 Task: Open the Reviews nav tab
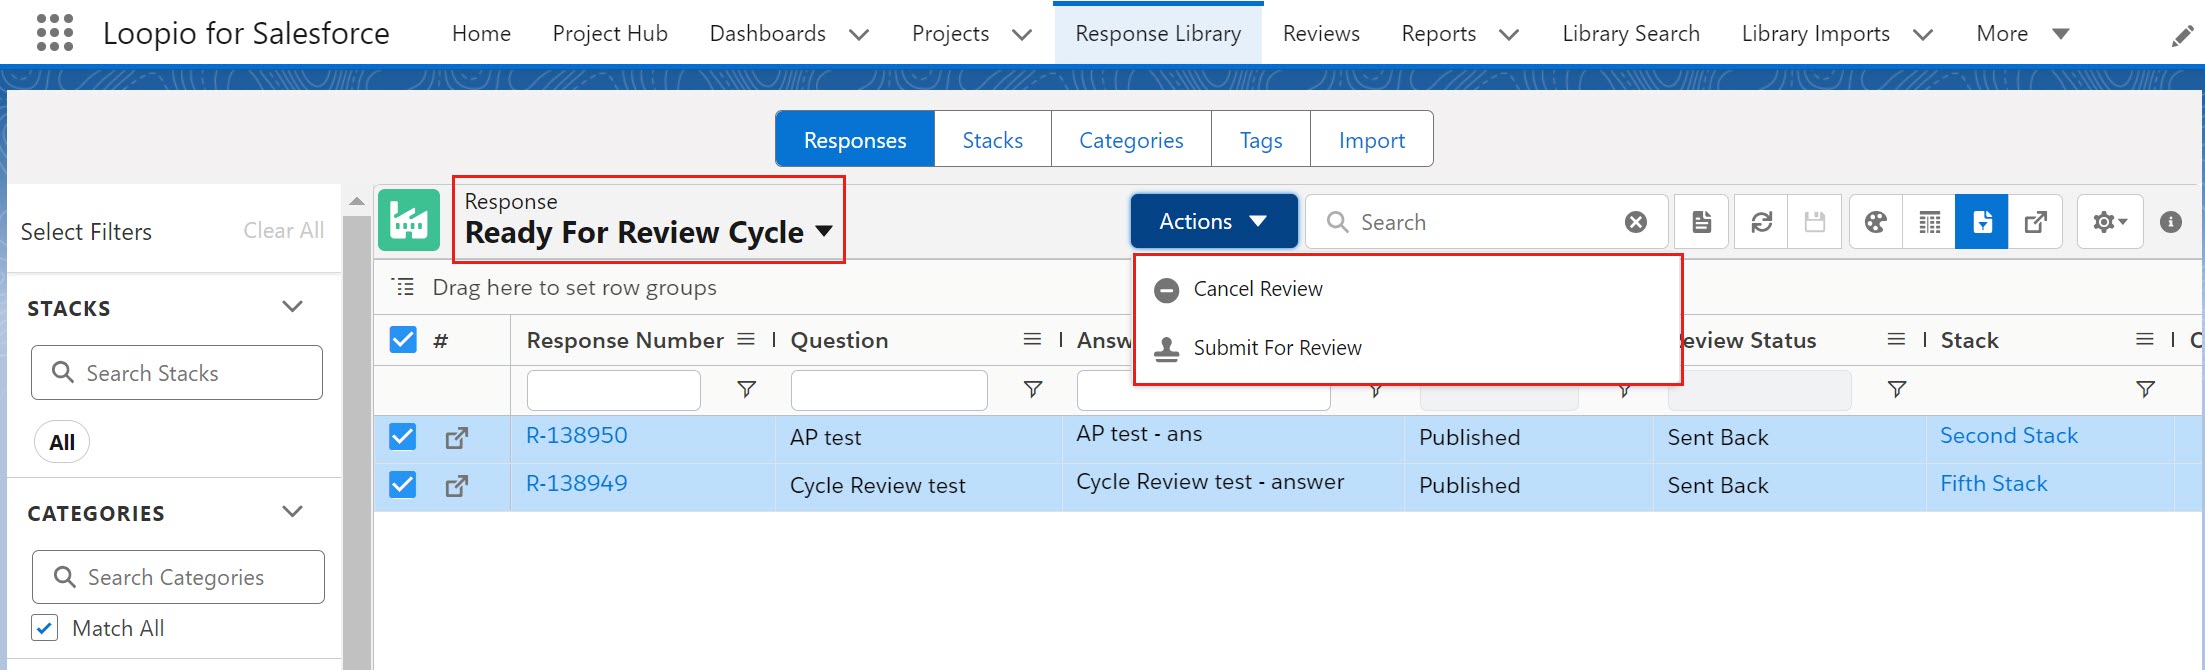(1321, 34)
